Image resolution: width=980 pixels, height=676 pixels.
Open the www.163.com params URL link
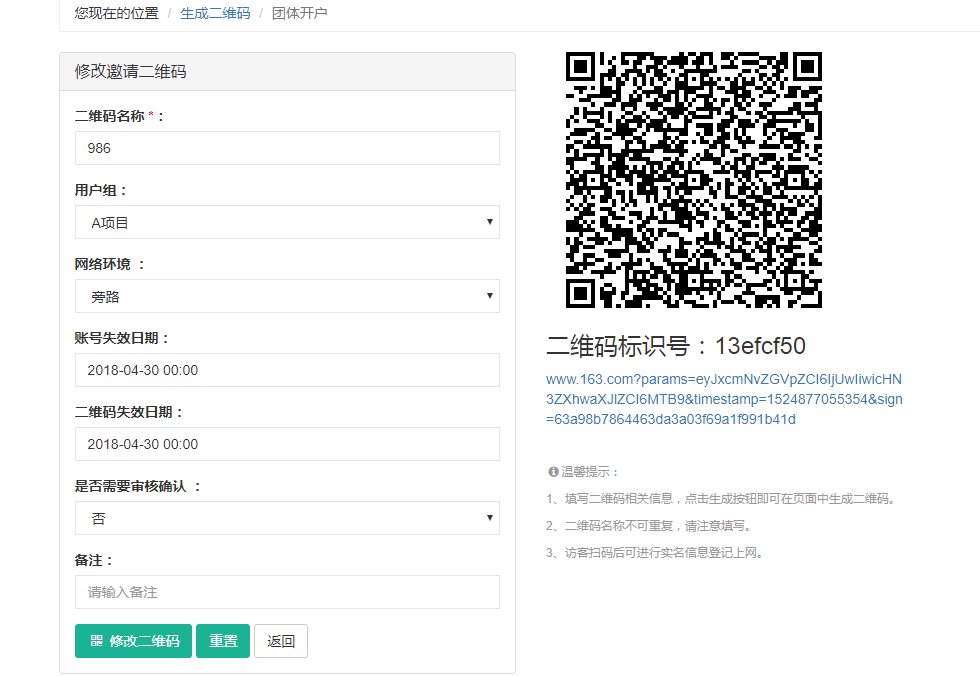[724, 399]
